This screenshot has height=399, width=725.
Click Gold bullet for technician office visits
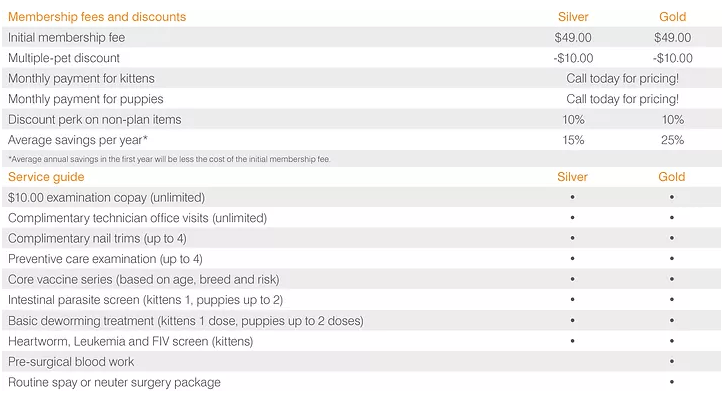tap(672, 218)
